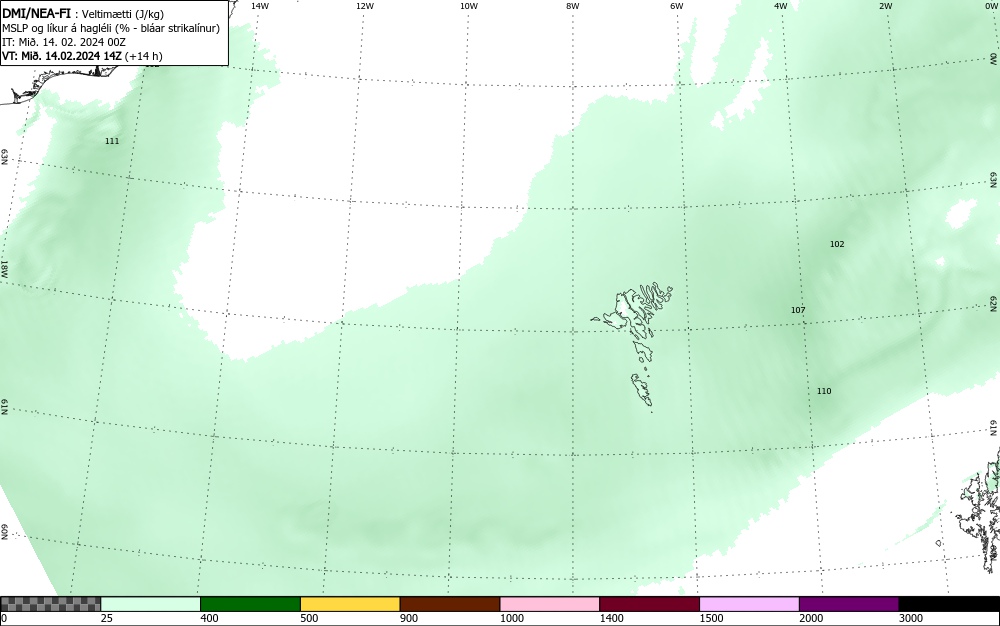This screenshot has width=1000, height=626.
Task: Click the dark maroon 1400–1500 legend swatch
Action: click(649, 604)
